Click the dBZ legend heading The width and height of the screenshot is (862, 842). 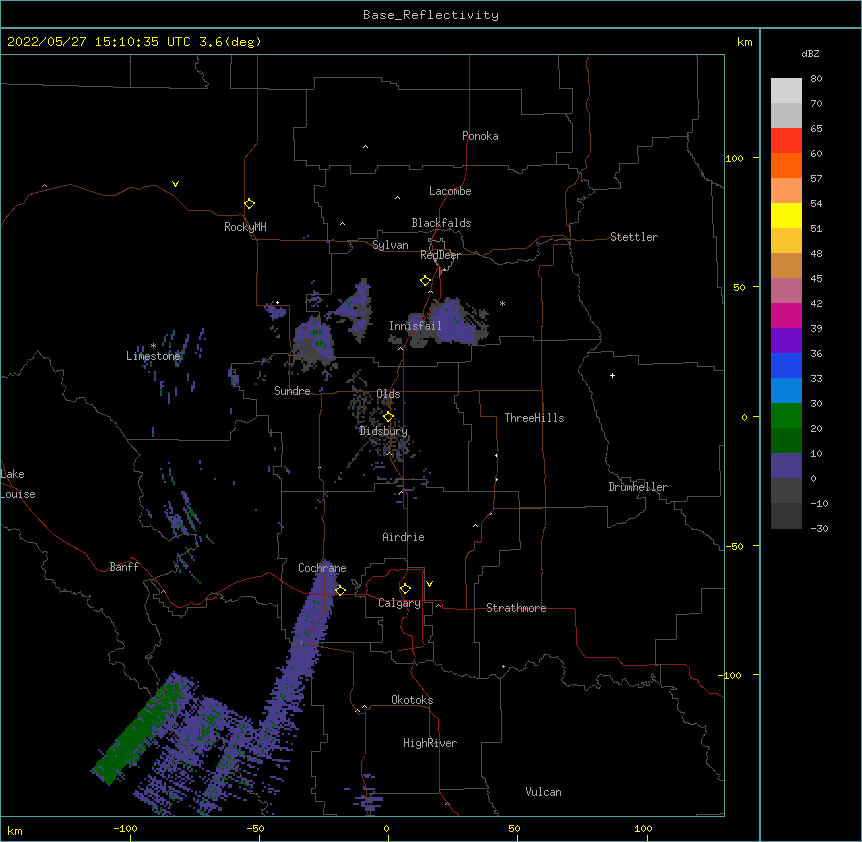coord(810,54)
